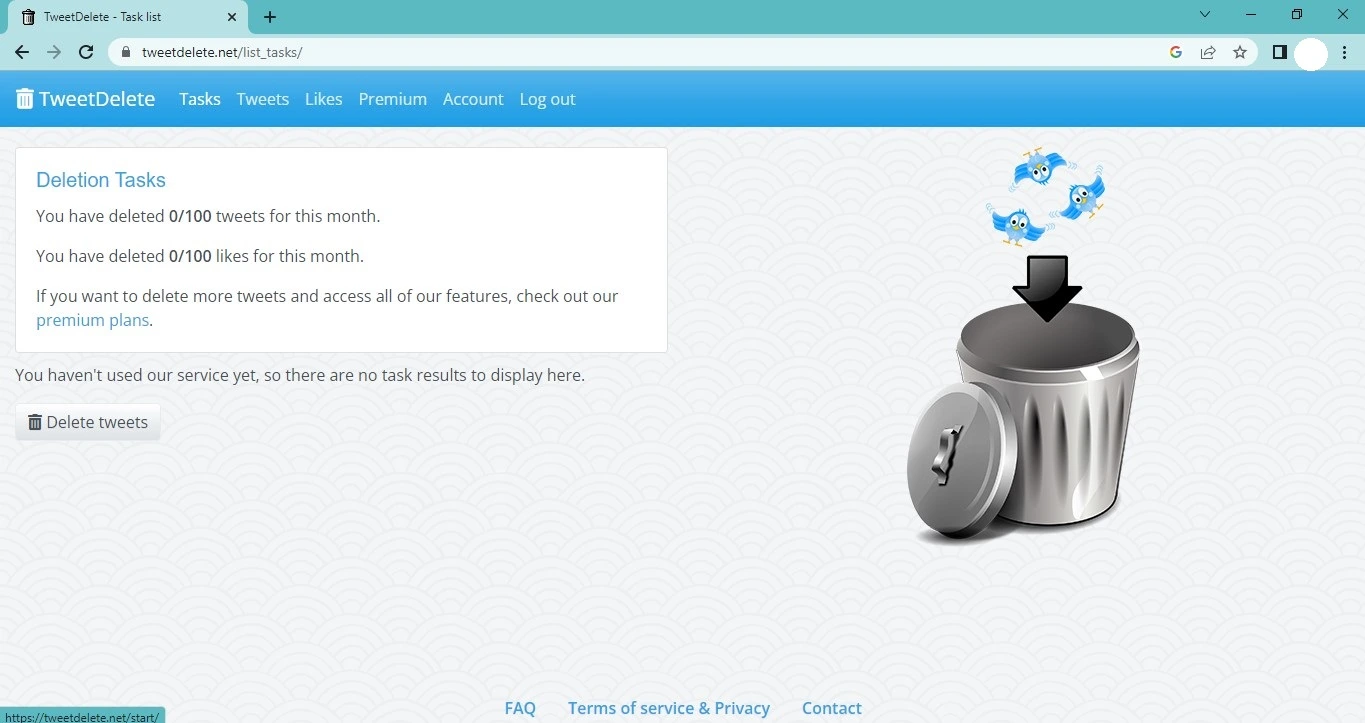Image resolution: width=1365 pixels, height=723 pixels.
Task: Click the share page icon
Action: pos(1208,52)
